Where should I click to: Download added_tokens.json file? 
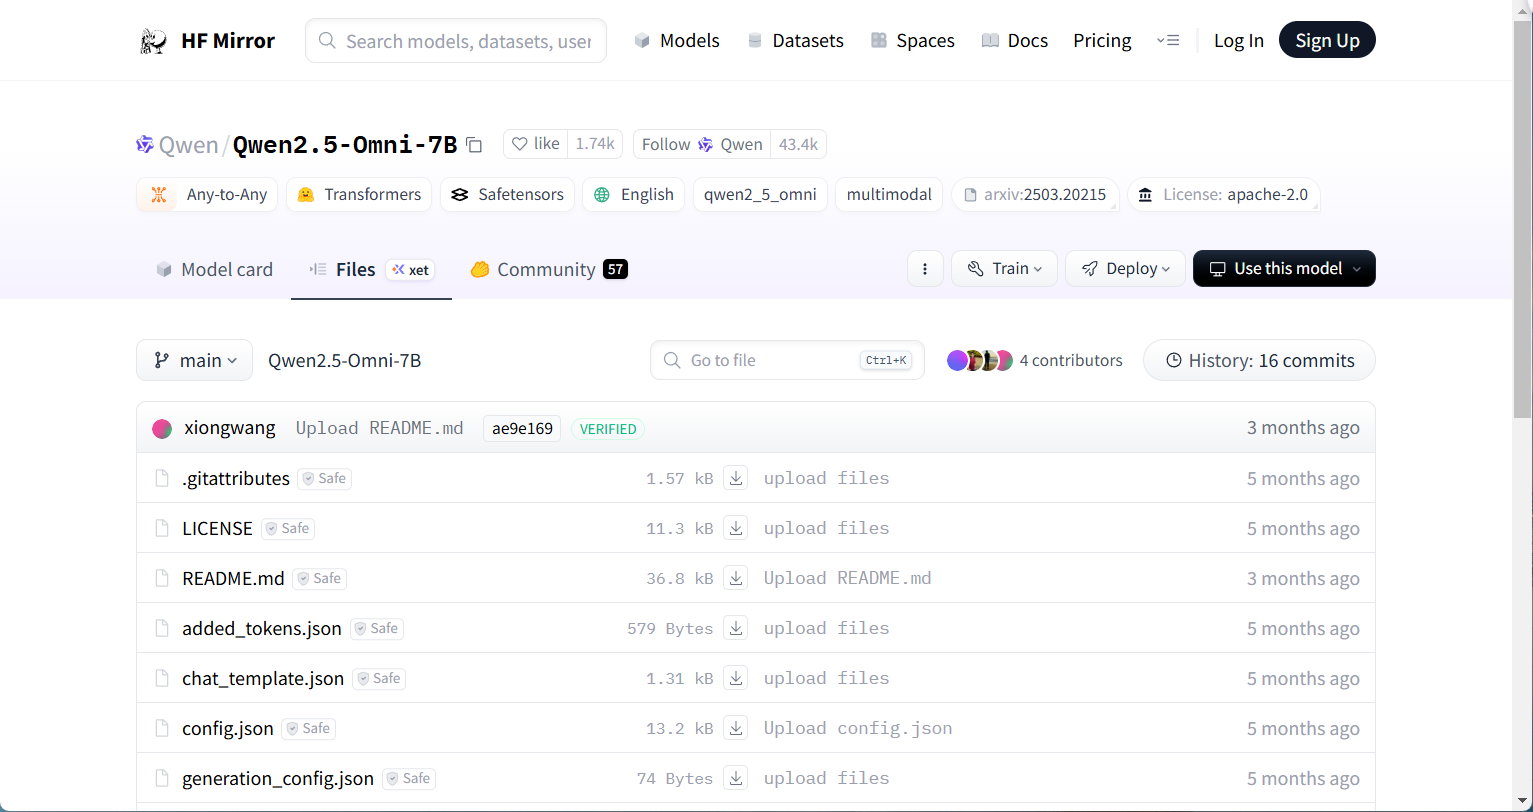(736, 628)
